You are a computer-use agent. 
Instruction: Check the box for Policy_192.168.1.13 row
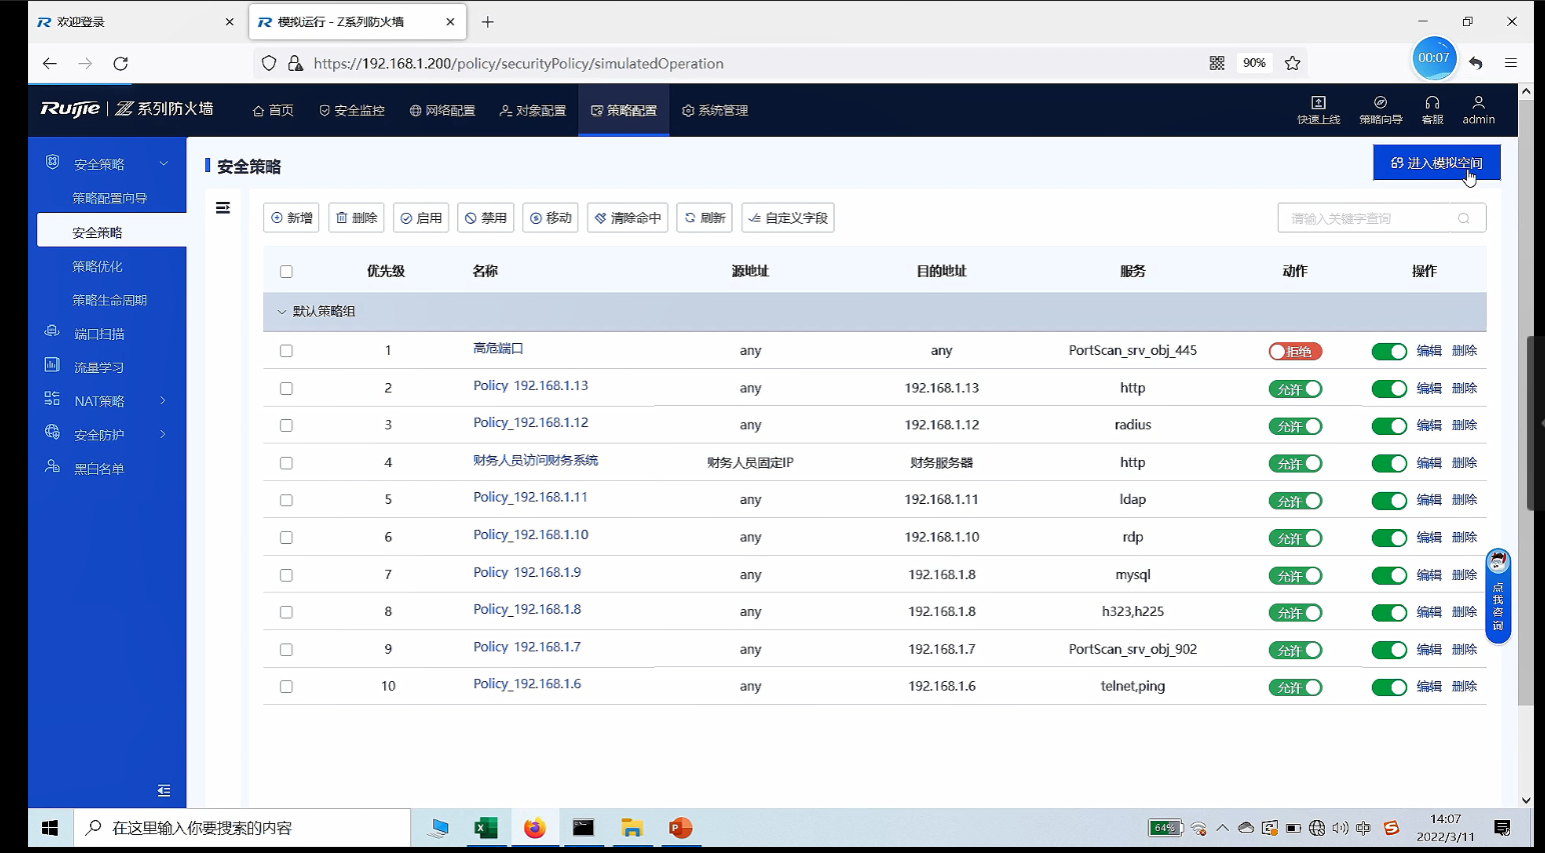[286, 388]
